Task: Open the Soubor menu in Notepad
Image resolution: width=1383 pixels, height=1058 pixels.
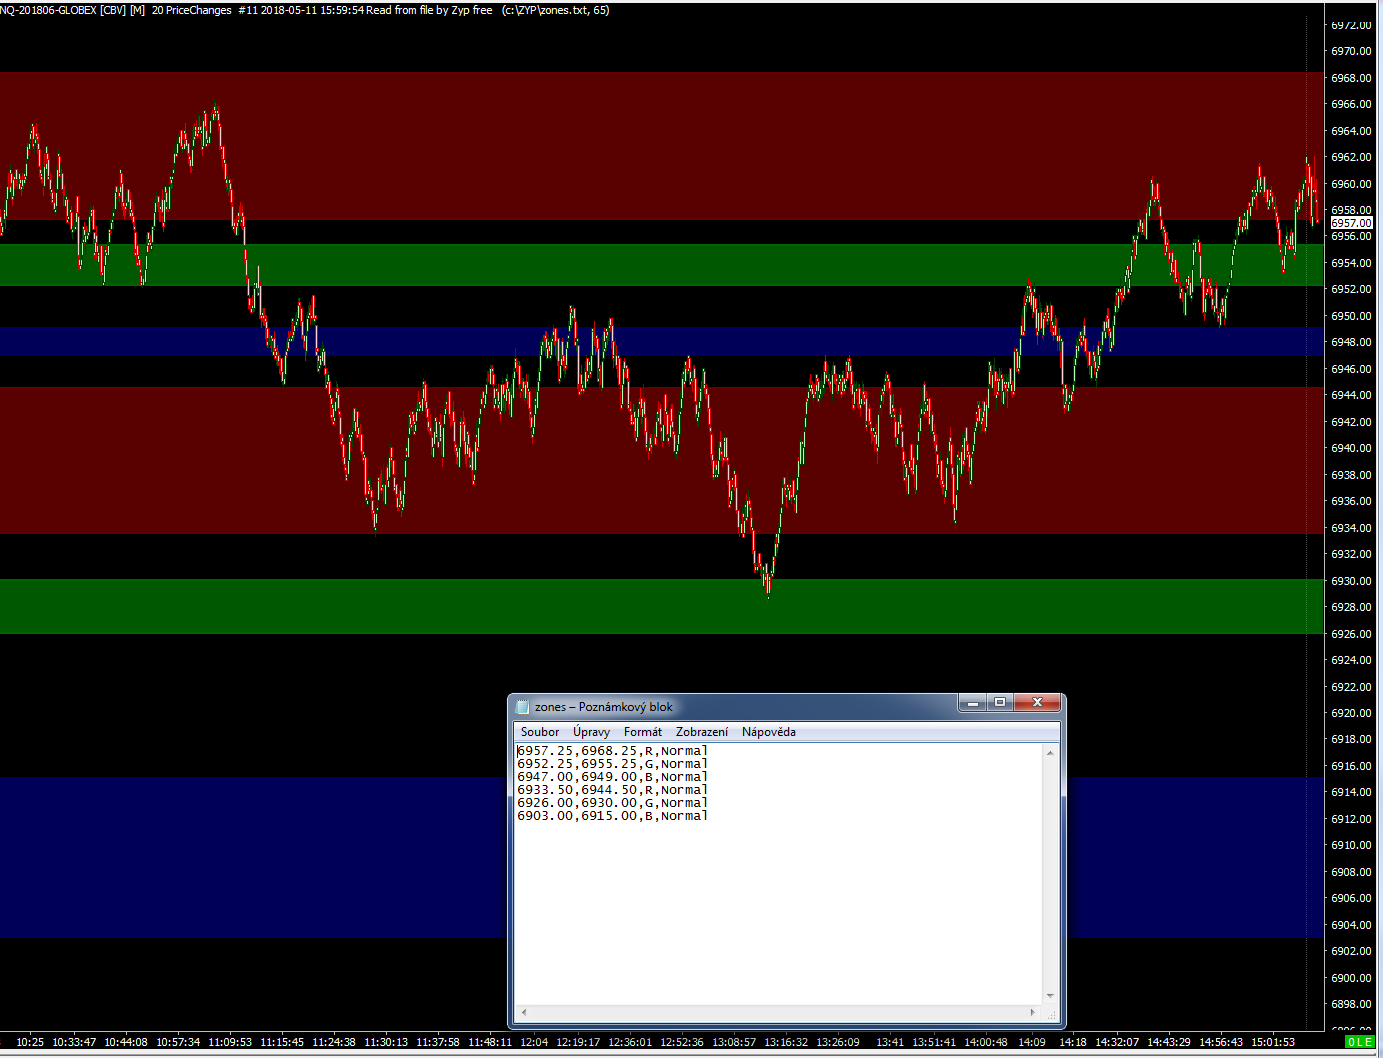Action: (x=539, y=732)
